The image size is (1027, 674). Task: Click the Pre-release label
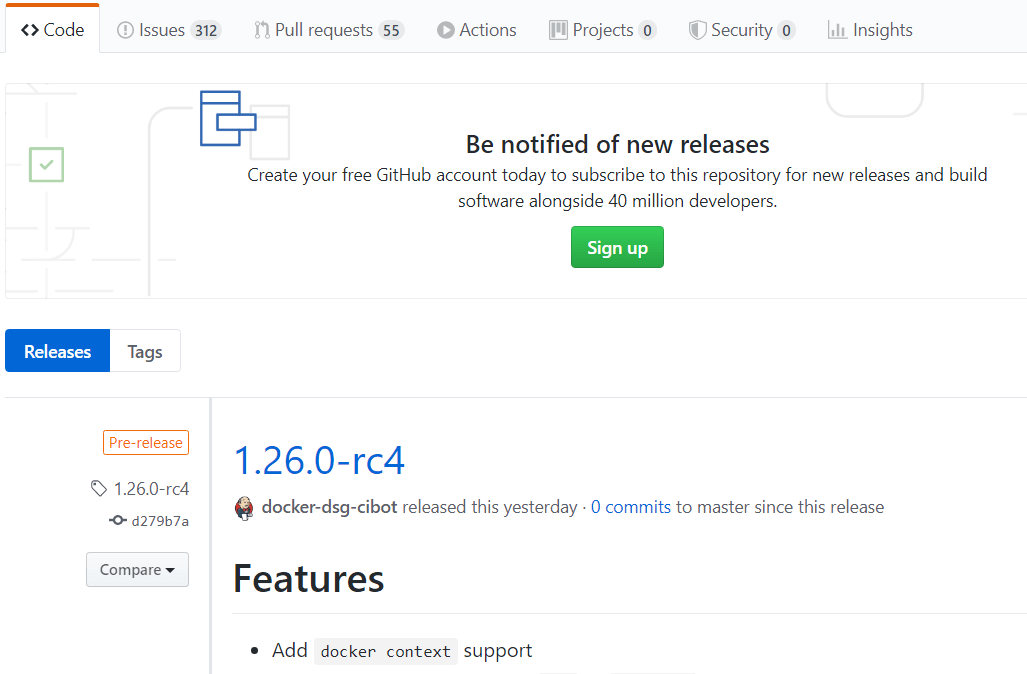pos(145,443)
